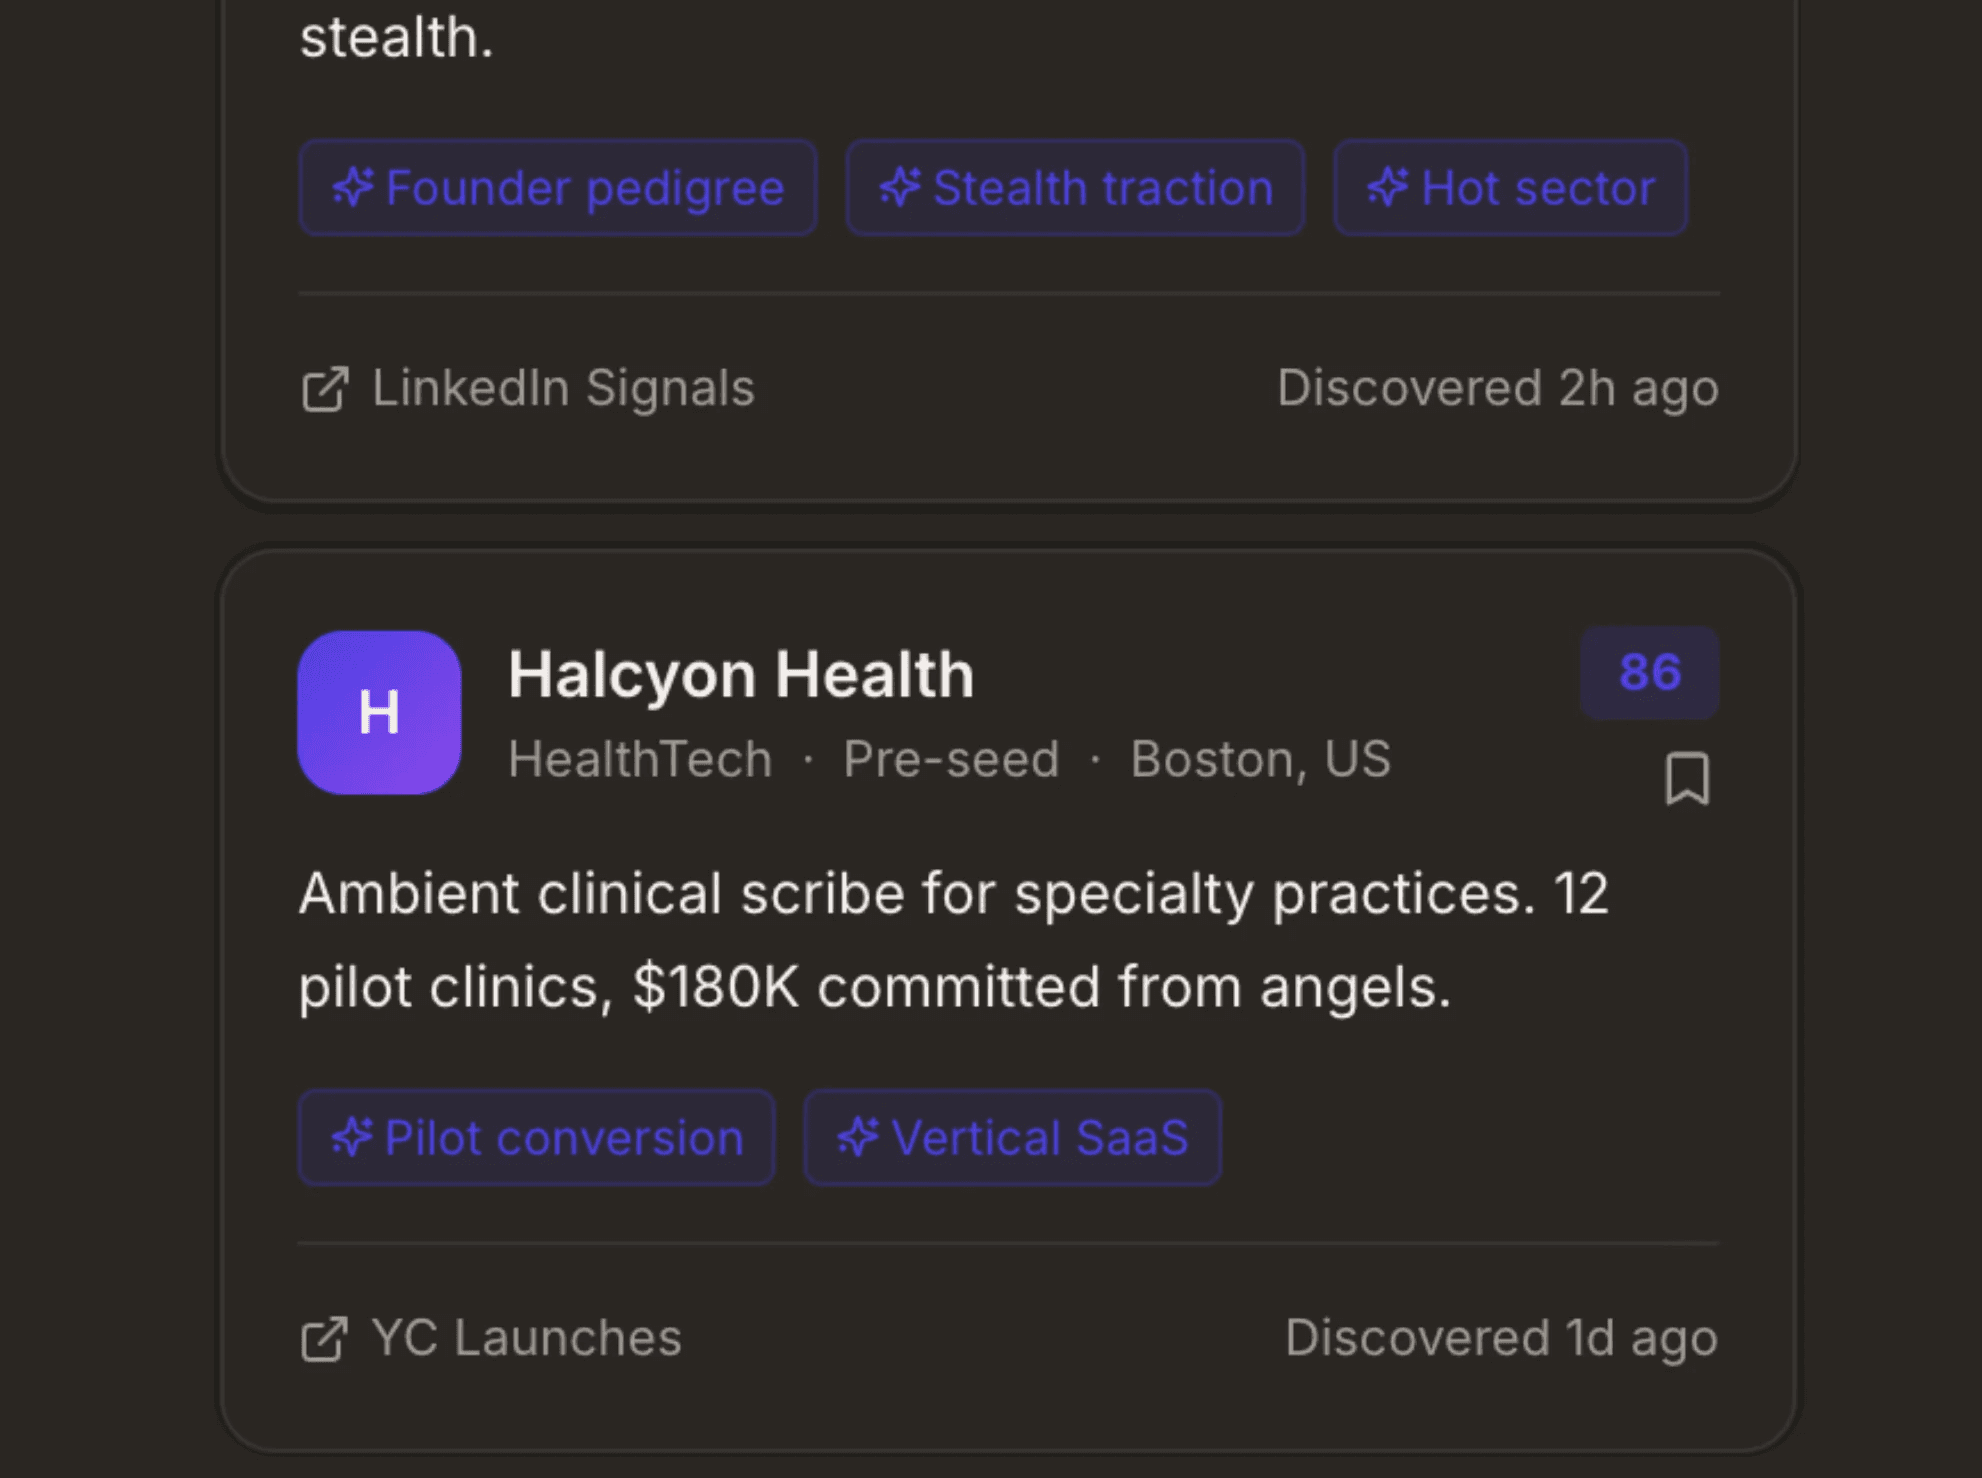Screen dimensions: 1982x1478
Task: Expand the Stealth traction signal tag
Action: coord(1075,188)
